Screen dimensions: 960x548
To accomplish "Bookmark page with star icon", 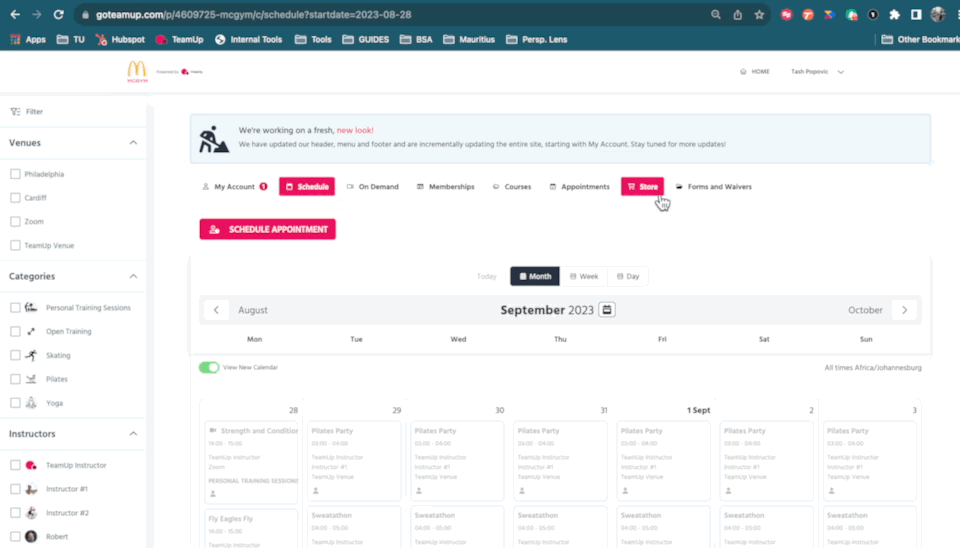I will point(760,15).
